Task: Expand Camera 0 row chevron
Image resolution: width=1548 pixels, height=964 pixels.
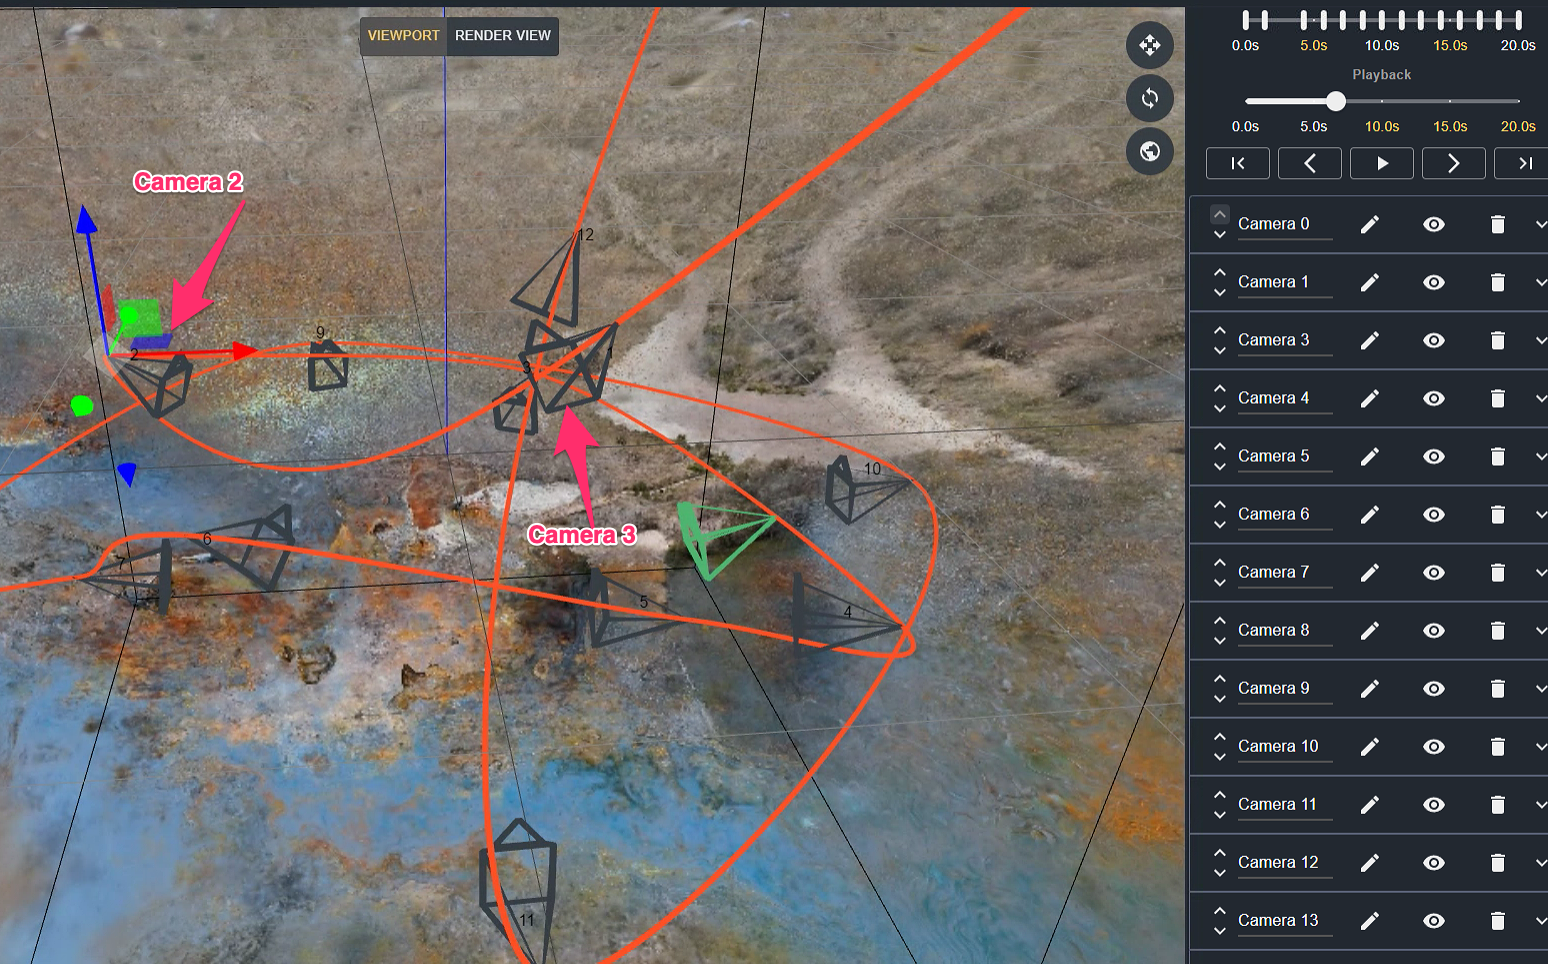Action: click(1541, 224)
